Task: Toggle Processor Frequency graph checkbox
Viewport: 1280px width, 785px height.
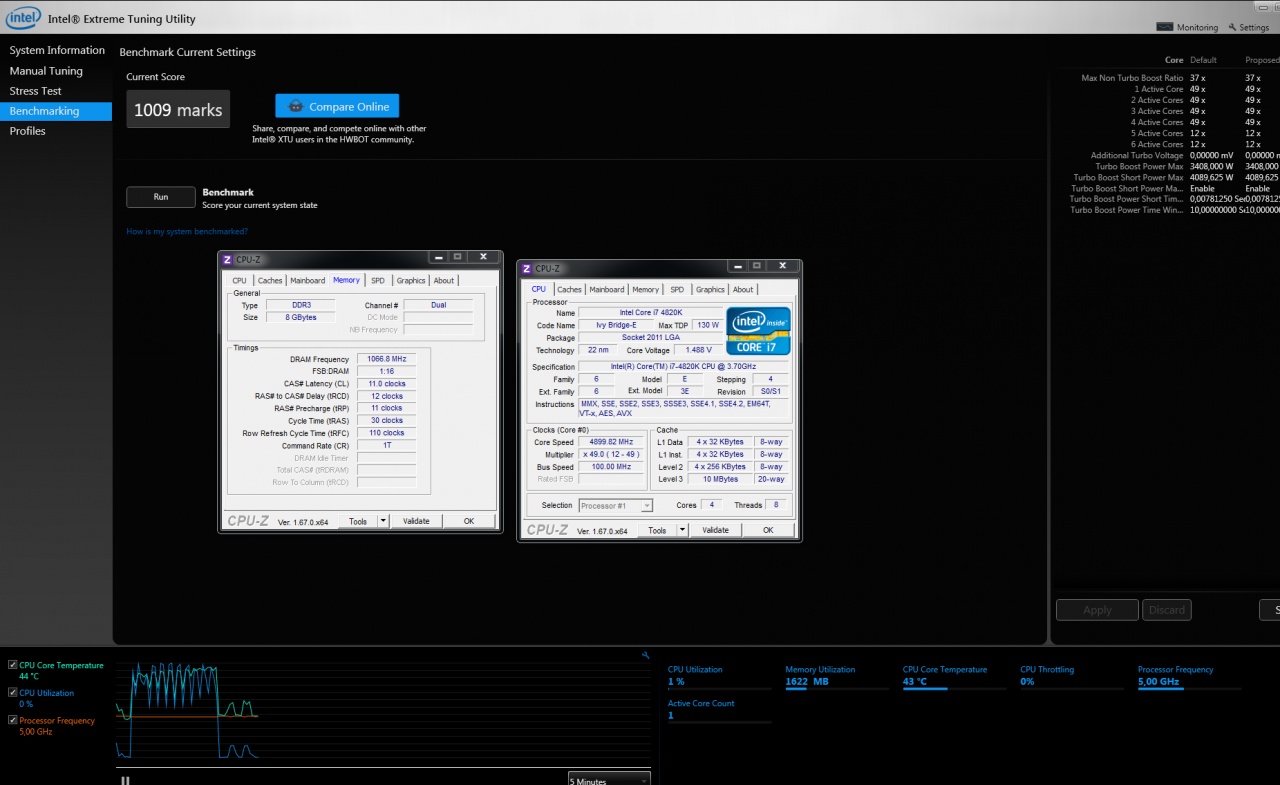Action: click(13, 720)
